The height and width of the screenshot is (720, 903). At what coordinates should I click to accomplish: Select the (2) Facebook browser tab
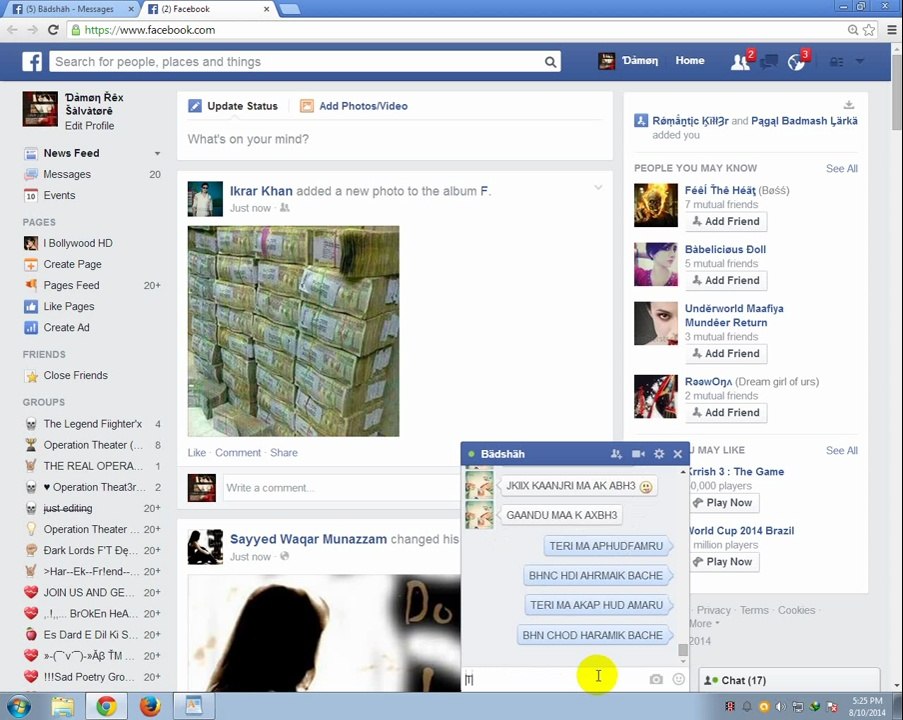[209, 9]
